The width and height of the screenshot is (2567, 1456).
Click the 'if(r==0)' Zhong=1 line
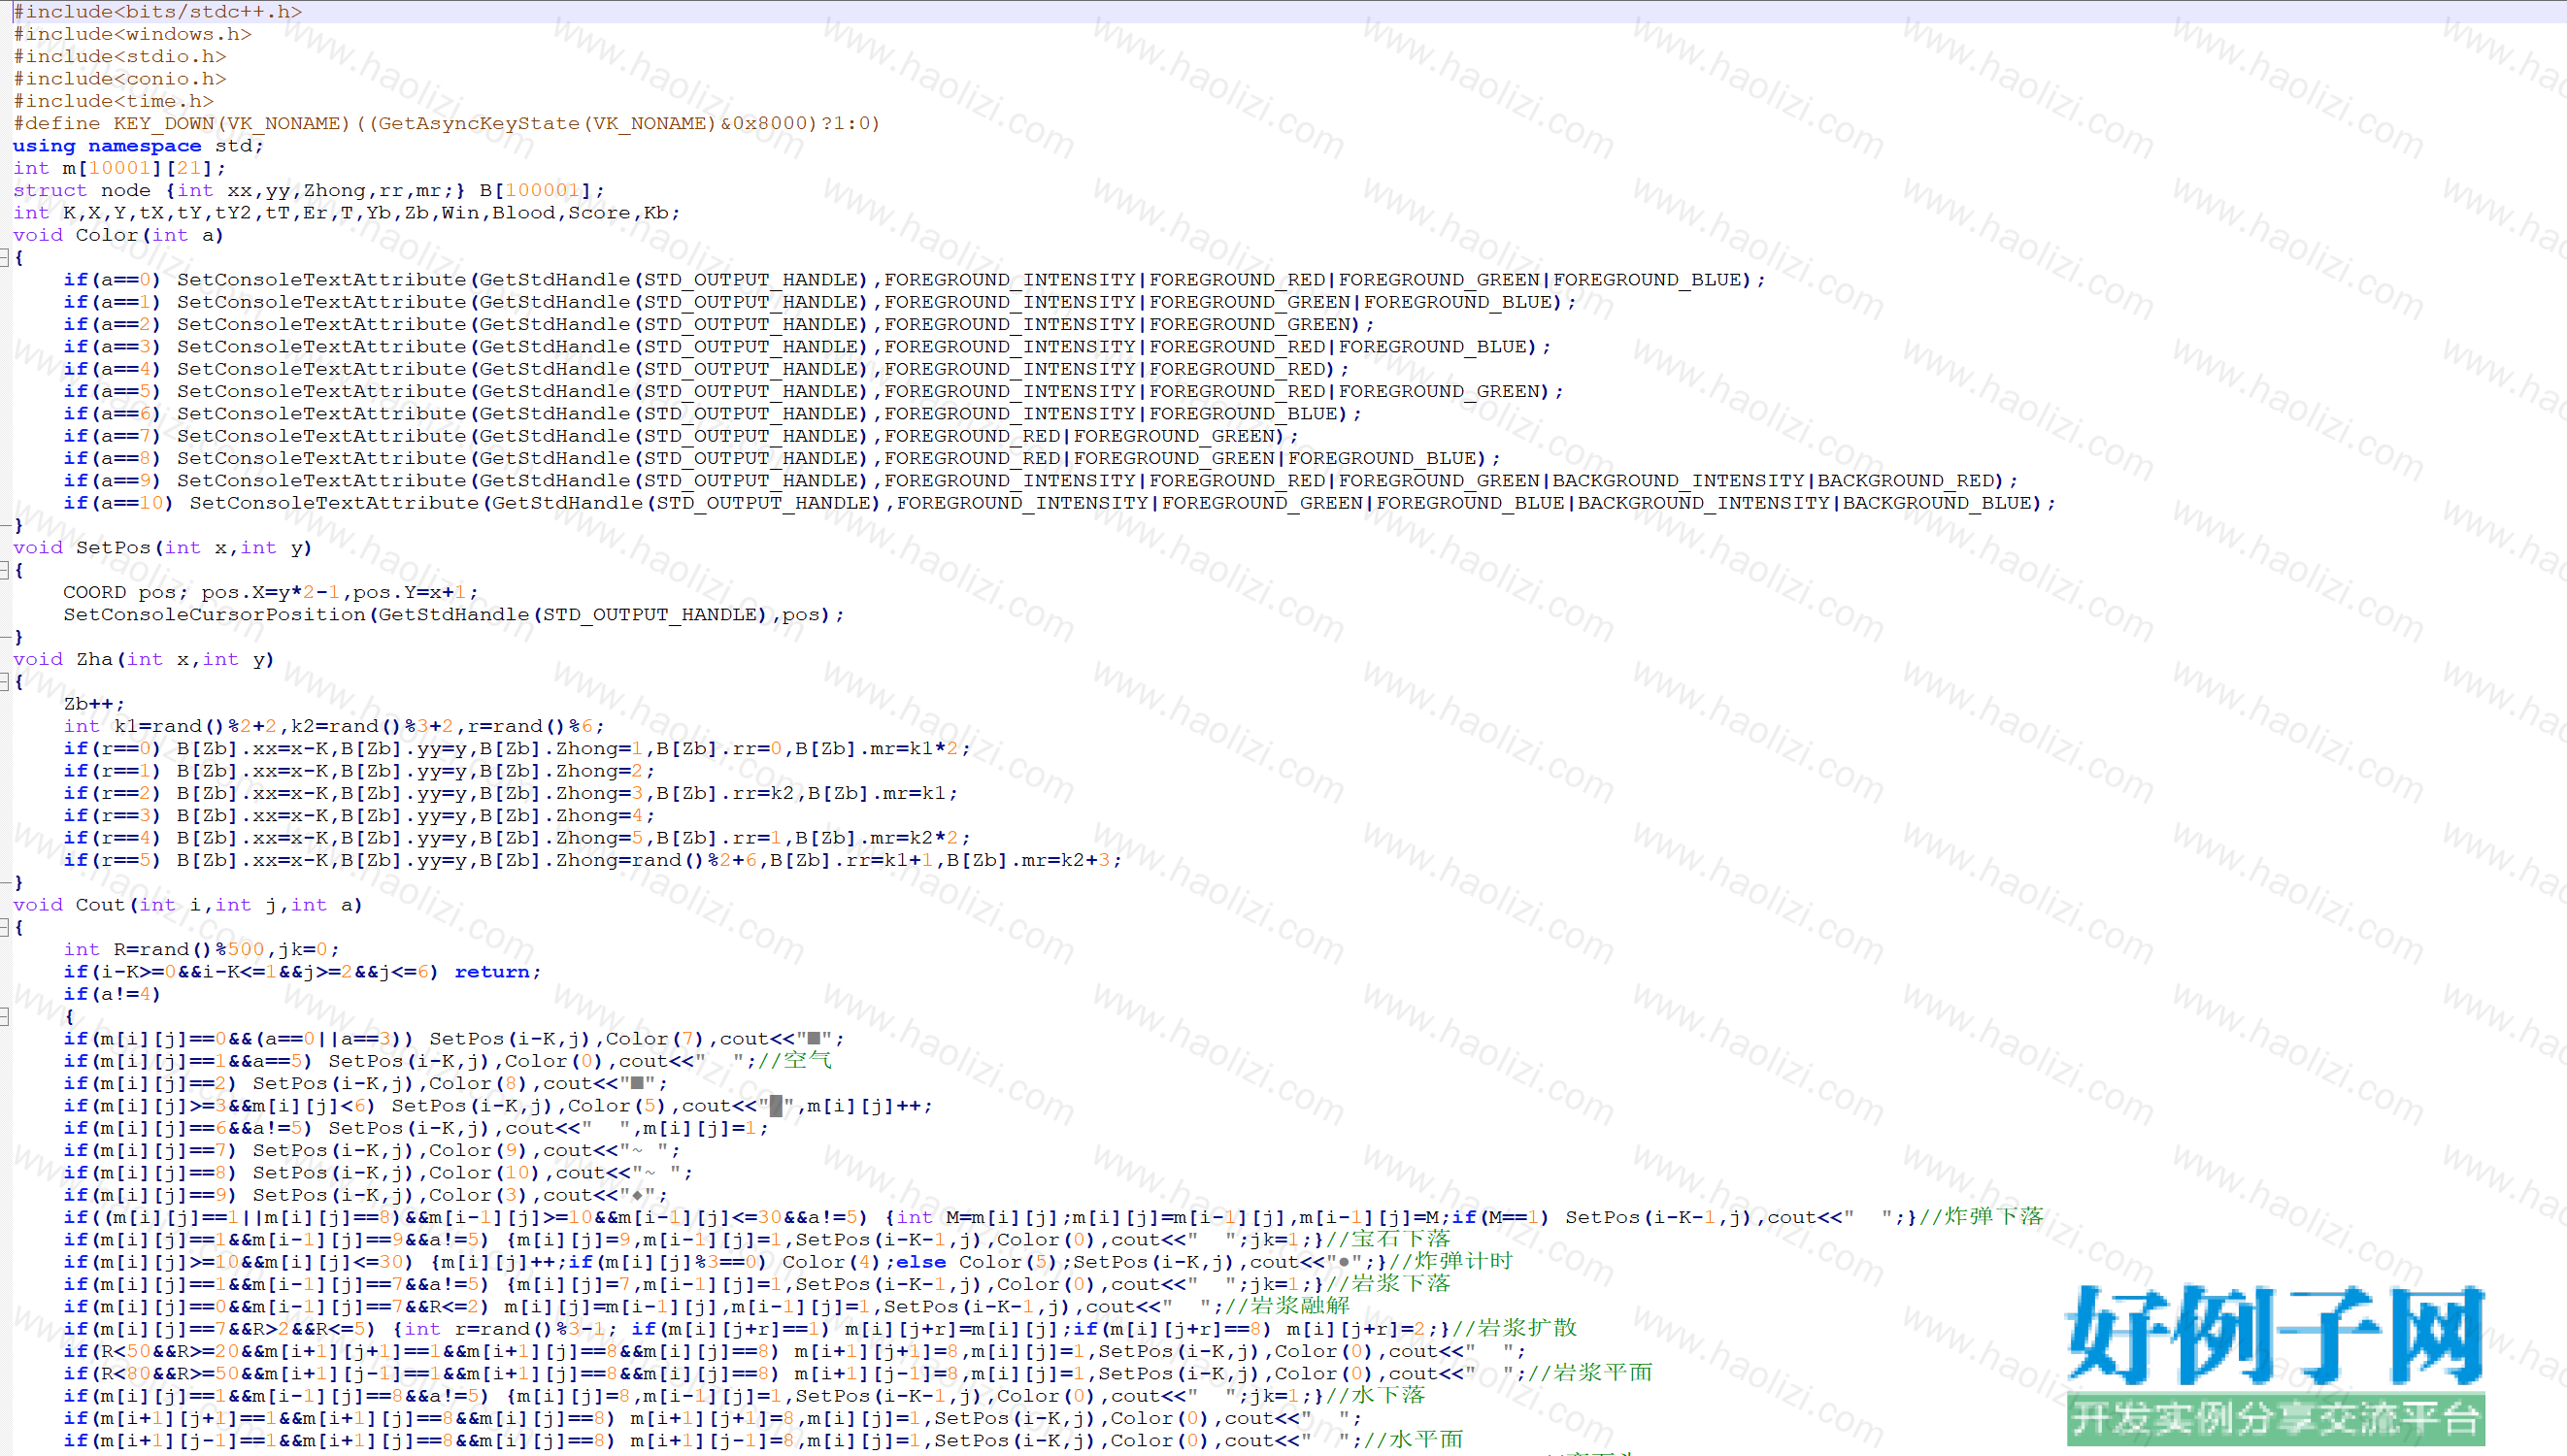(516, 749)
